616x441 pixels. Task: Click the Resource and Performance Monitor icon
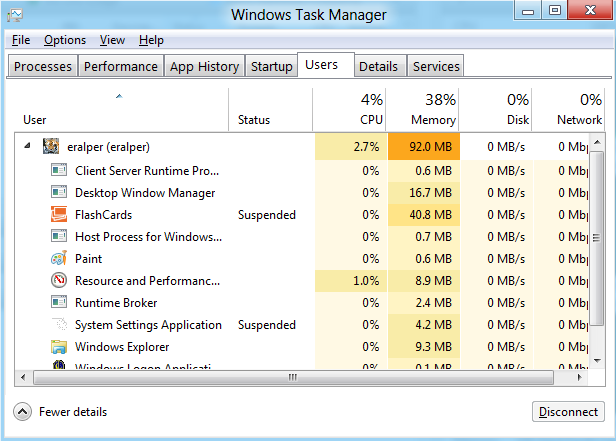[59, 280]
